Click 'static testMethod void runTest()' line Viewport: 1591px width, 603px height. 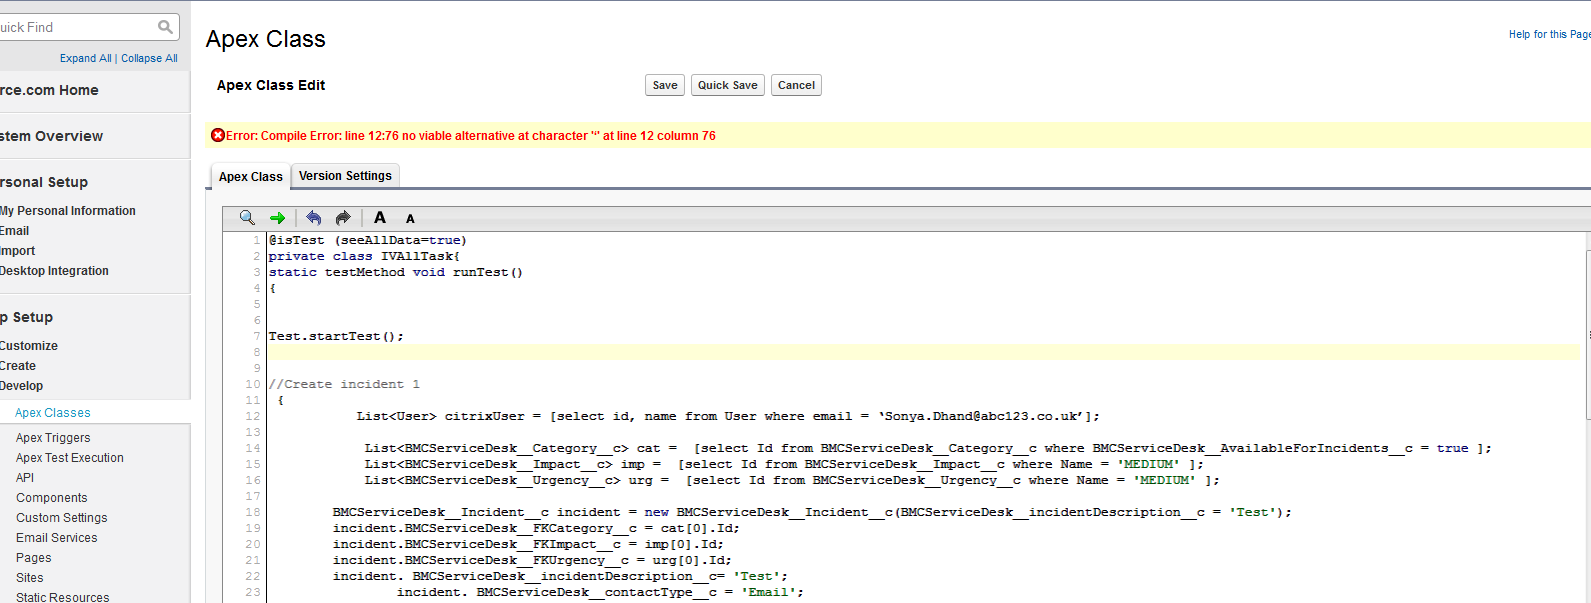pos(395,272)
